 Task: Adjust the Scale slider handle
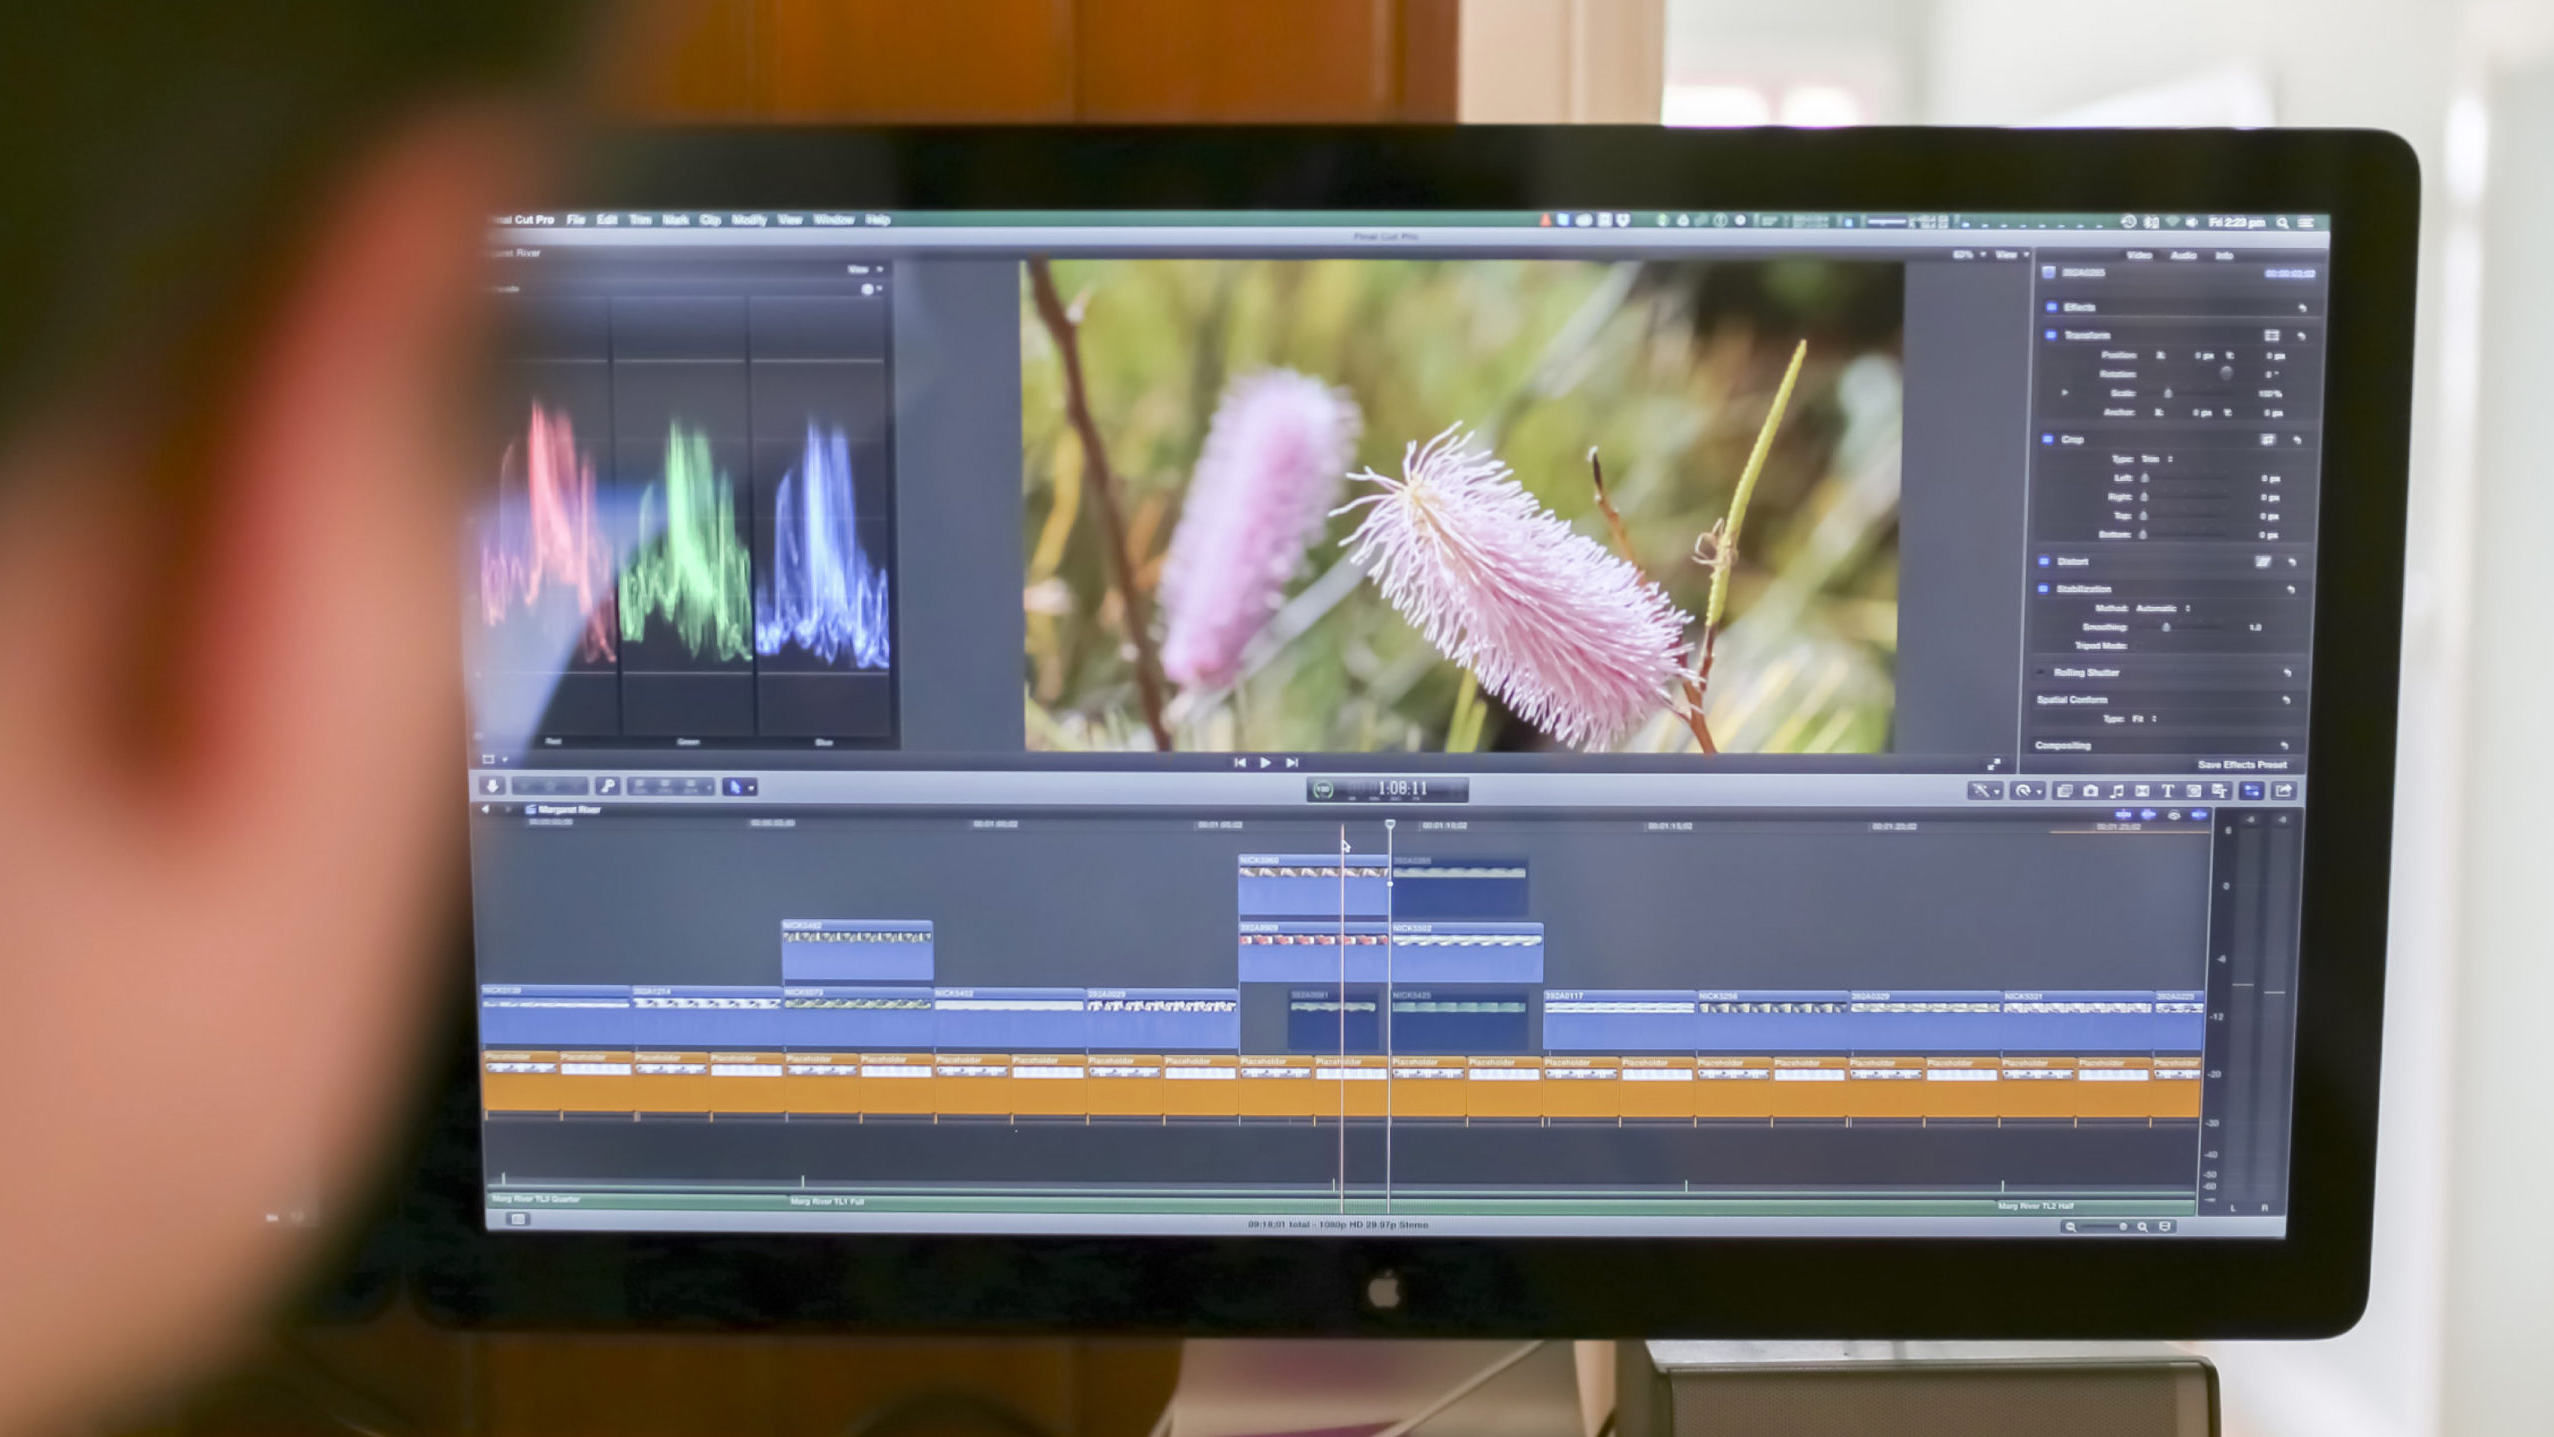click(x=2168, y=393)
